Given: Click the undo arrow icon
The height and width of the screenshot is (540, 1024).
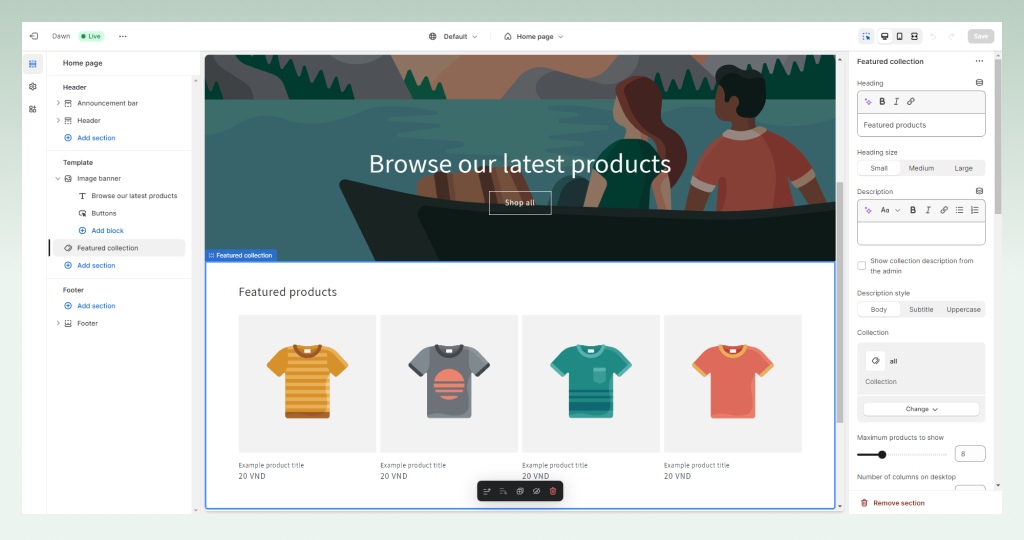Looking at the screenshot, I should (x=933, y=37).
